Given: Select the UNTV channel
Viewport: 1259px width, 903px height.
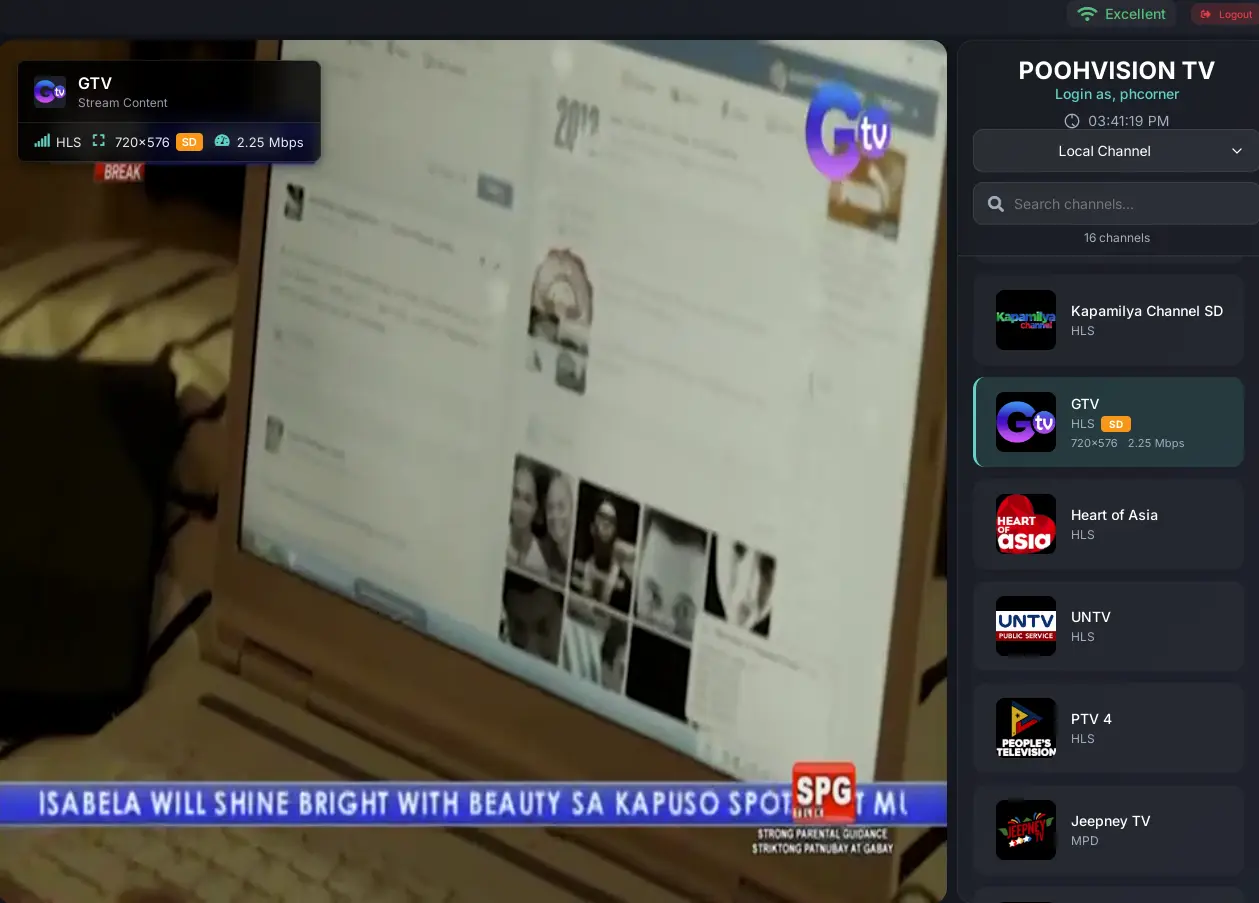Looking at the screenshot, I should pyautogui.click(x=1108, y=626).
